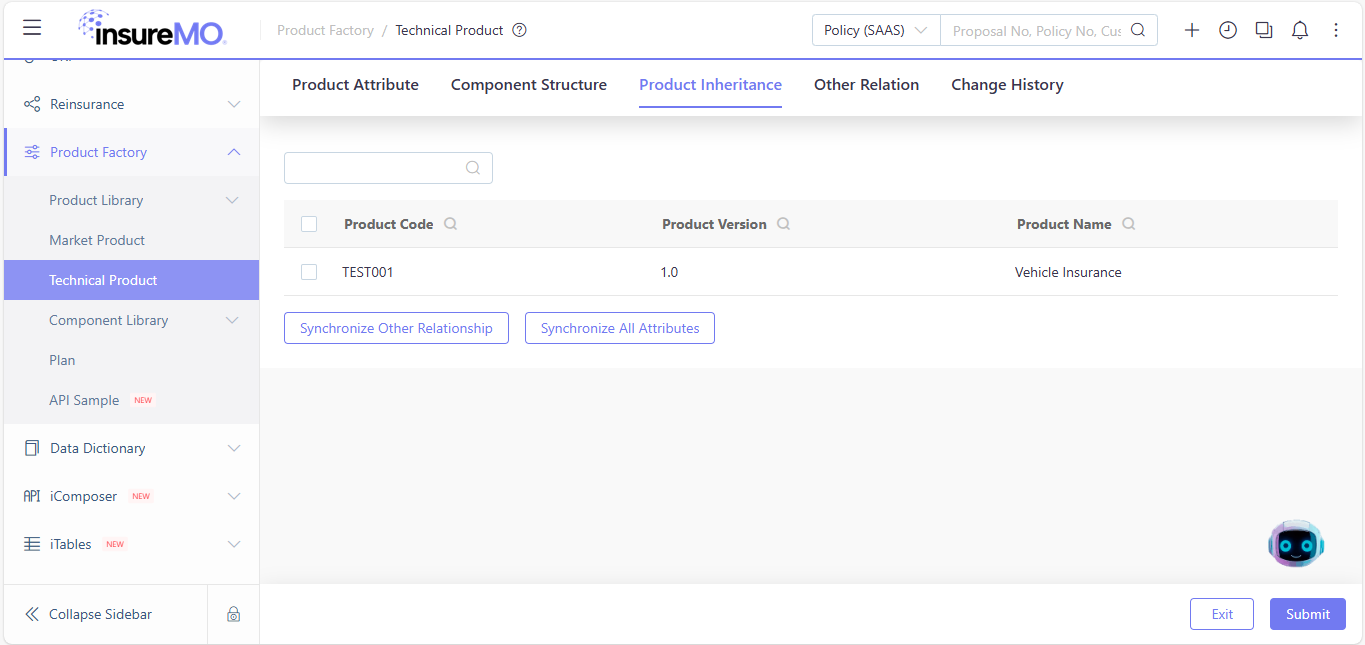Viewport: 1365px width, 645px height.
Task: Click the sidebar lock icon
Action: click(x=233, y=614)
